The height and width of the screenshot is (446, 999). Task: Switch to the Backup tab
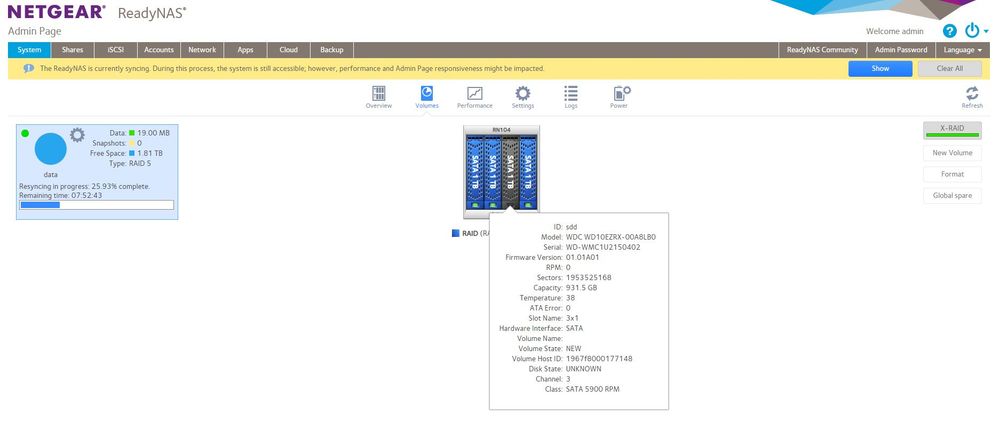[332, 50]
